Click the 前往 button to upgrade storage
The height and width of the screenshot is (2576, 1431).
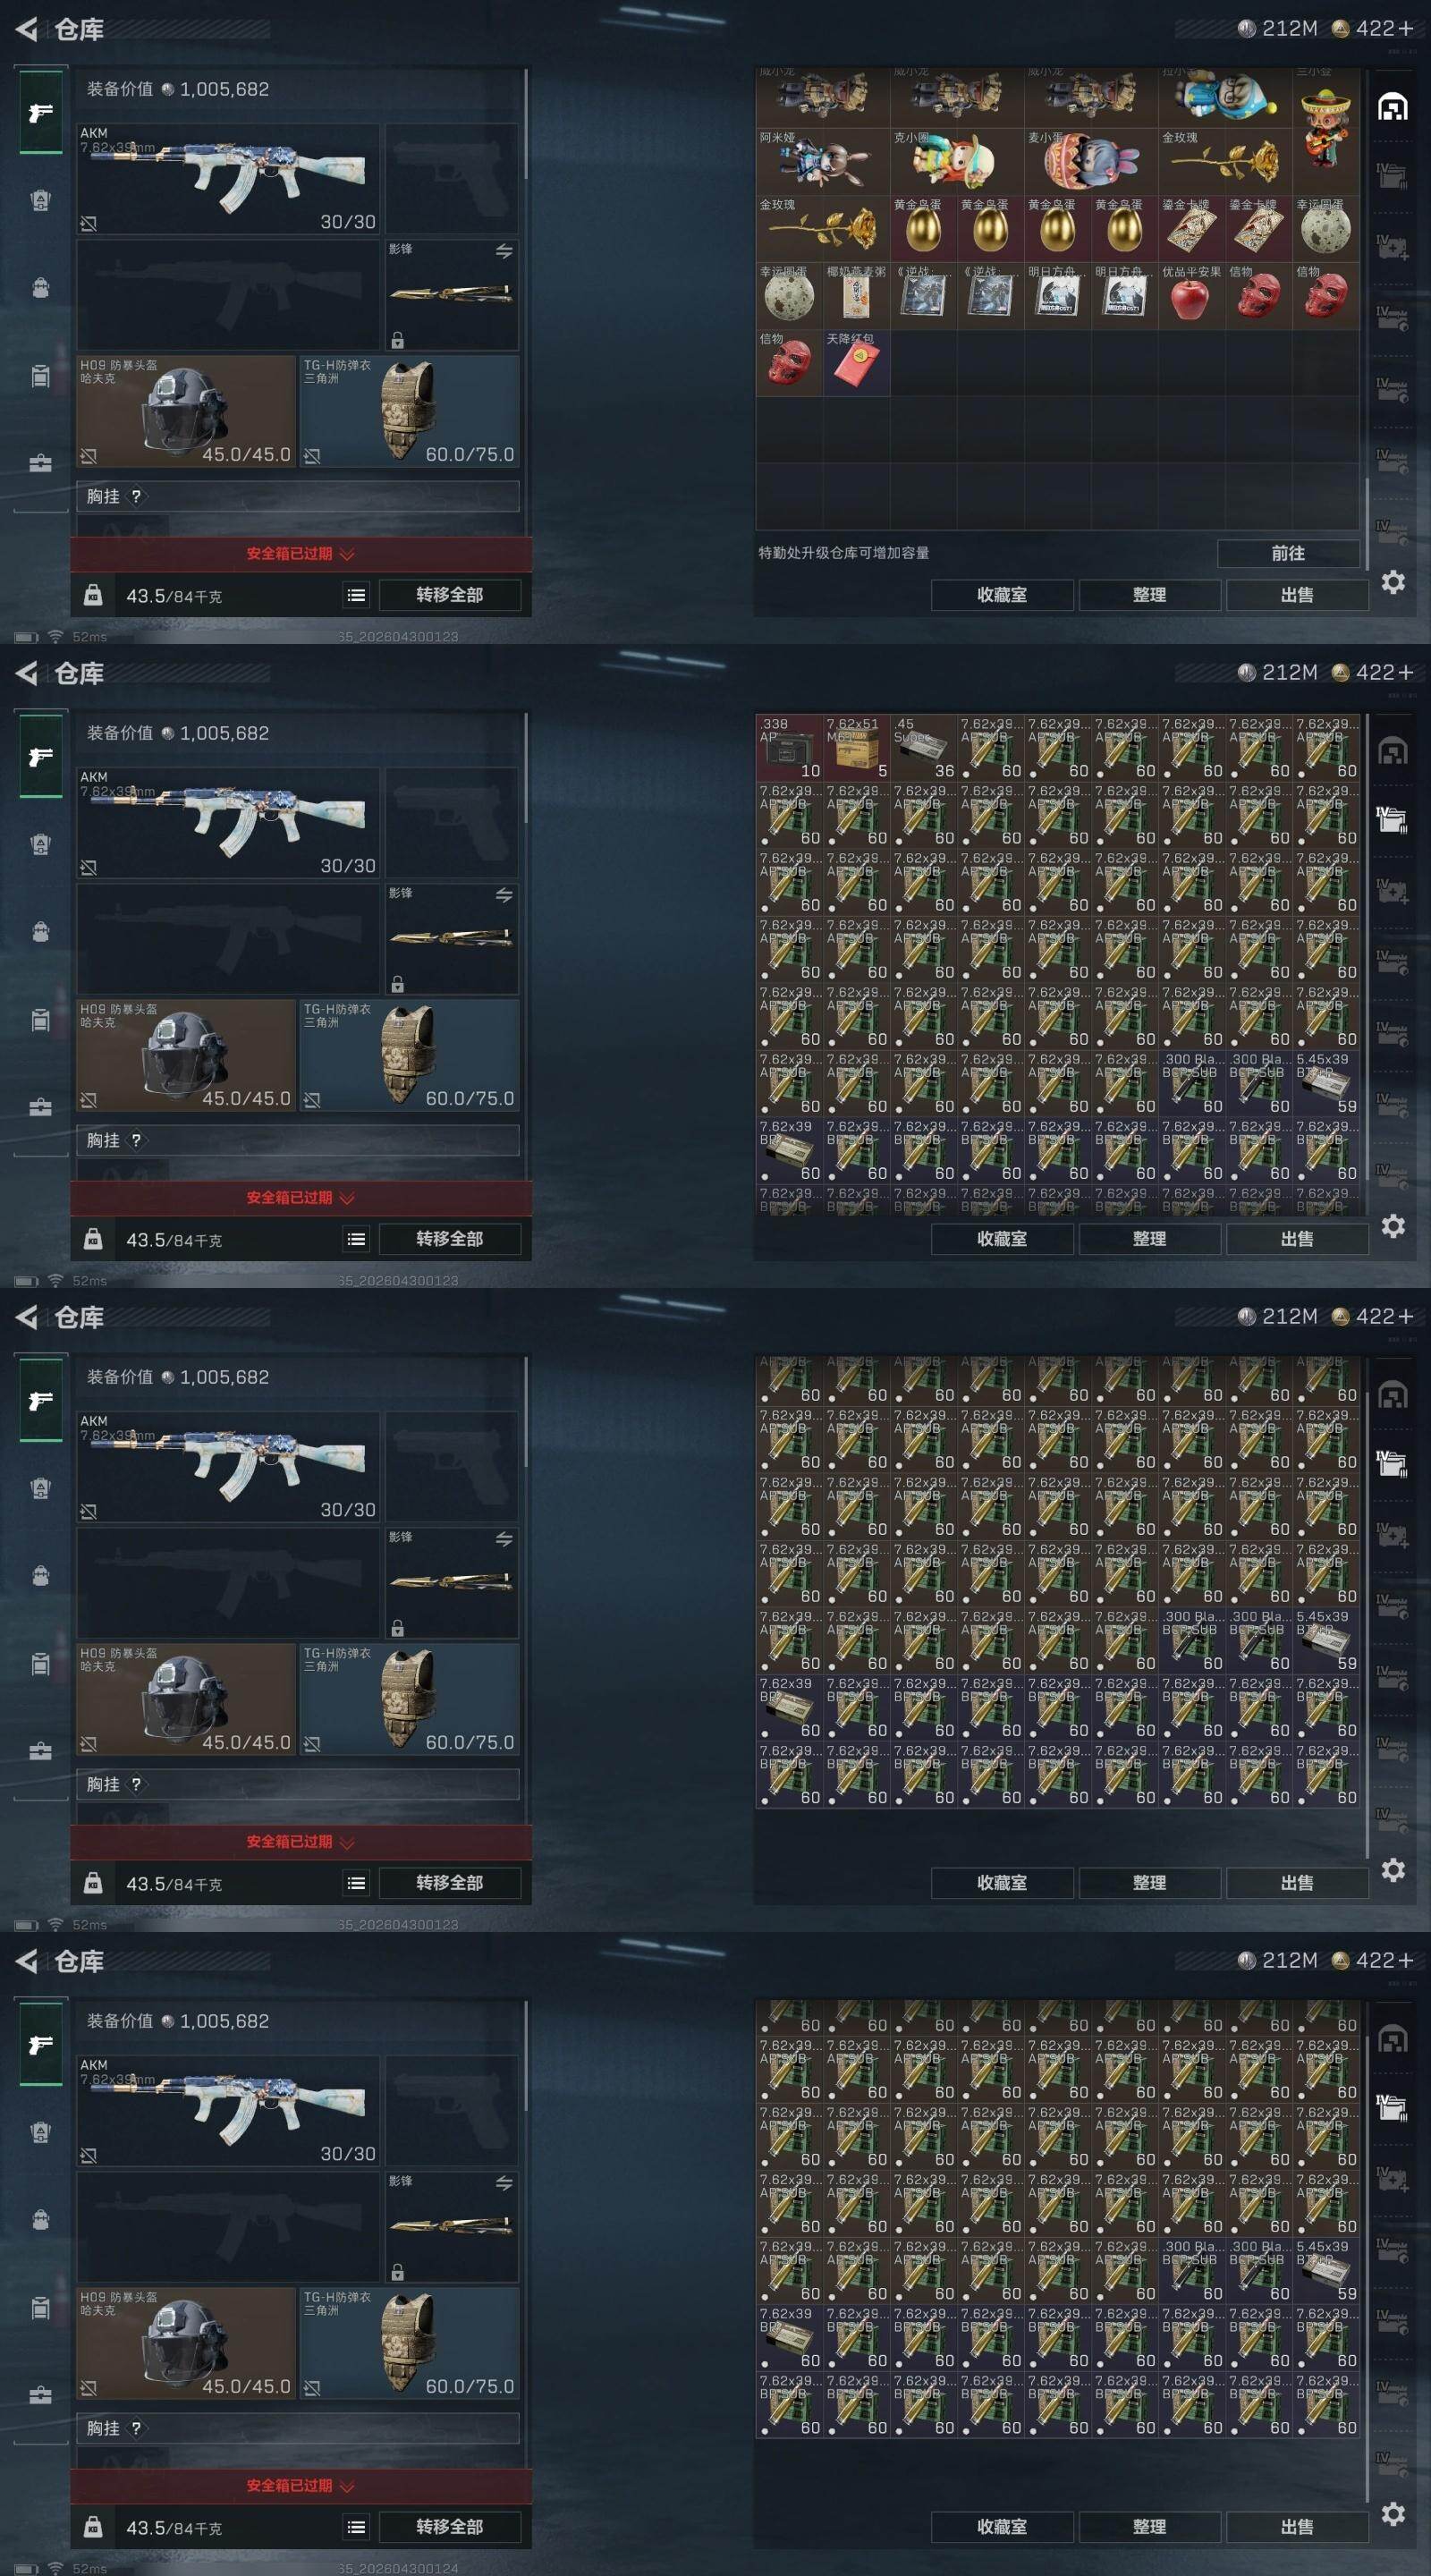(1288, 553)
